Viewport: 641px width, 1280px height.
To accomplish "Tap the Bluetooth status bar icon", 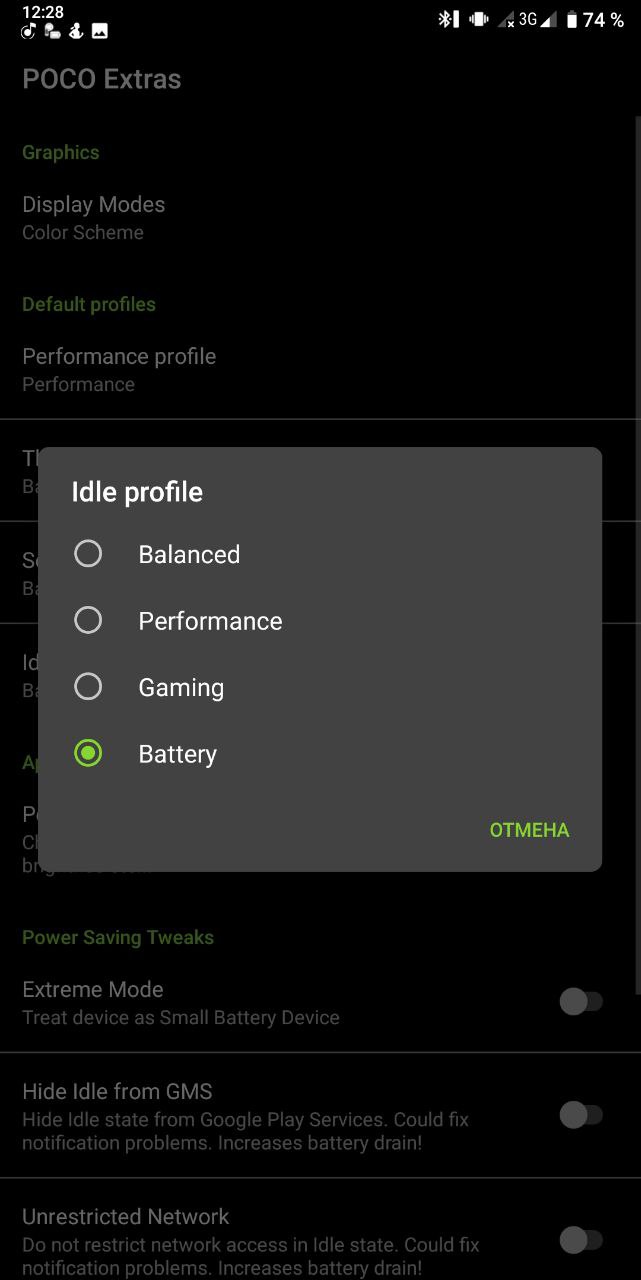I will point(448,19).
